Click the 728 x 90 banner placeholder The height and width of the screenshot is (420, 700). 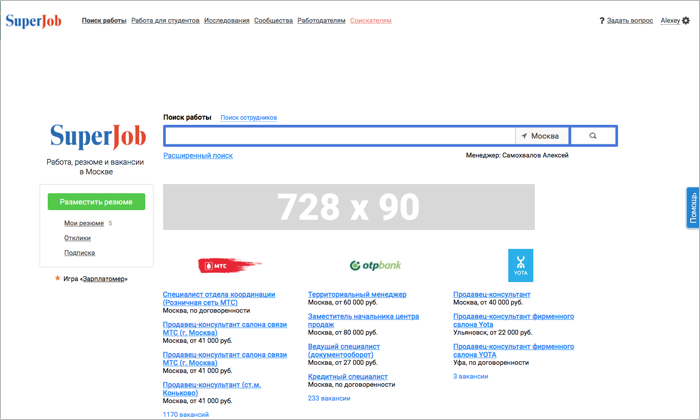(349, 207)
